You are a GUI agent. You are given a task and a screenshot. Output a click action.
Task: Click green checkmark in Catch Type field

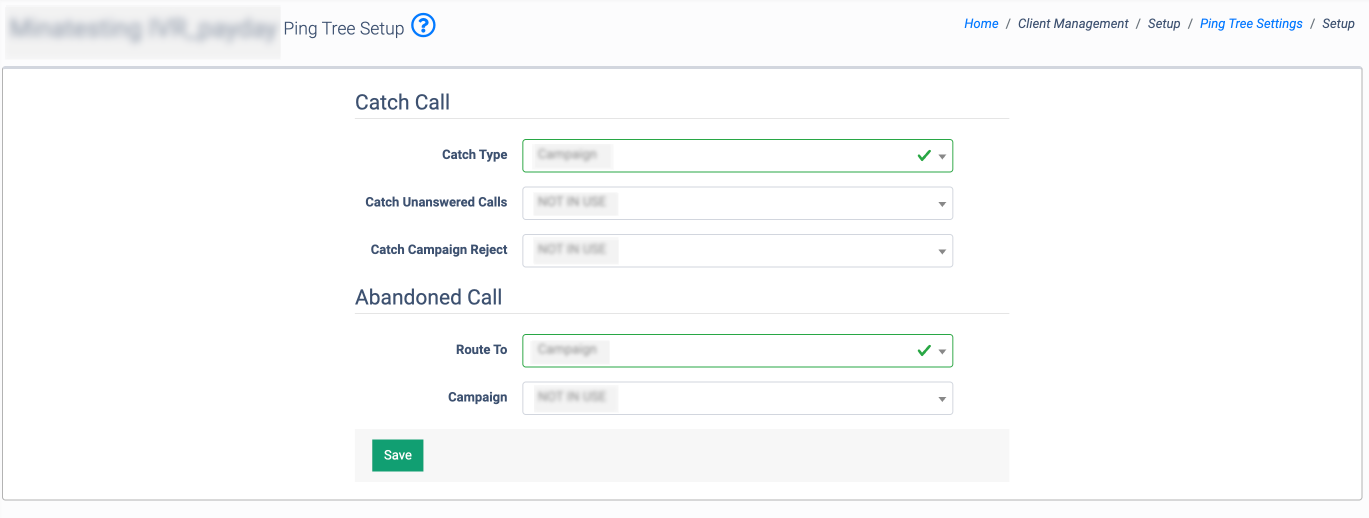(x=924, y=156)
